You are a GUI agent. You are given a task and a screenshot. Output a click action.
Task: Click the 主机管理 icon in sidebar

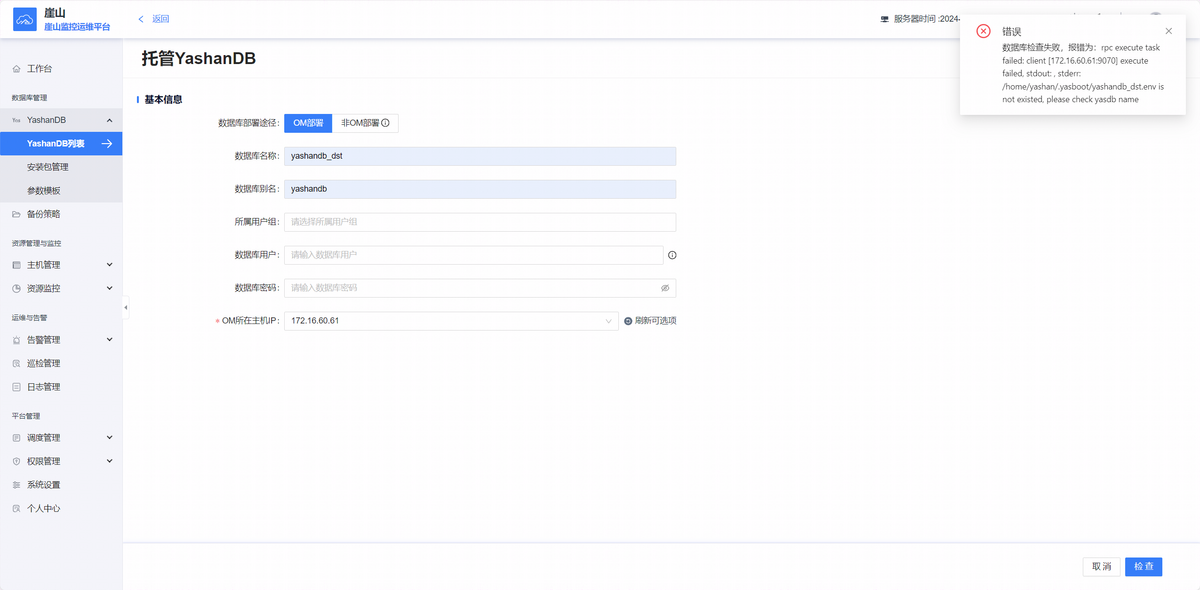point(16,265)
